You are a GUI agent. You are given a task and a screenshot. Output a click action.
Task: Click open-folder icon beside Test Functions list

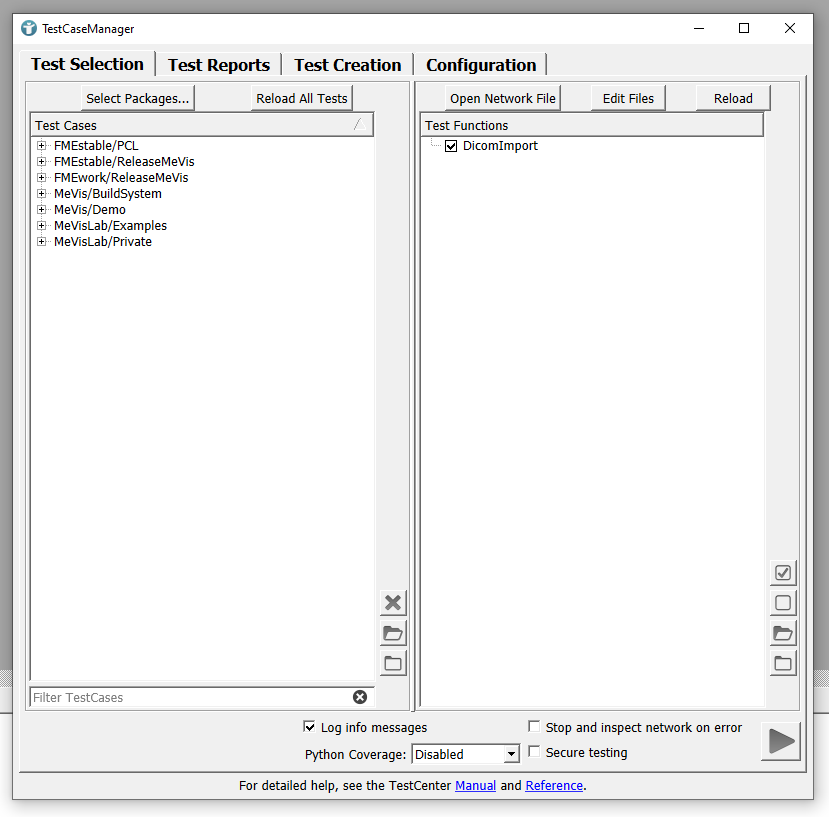coord(783,633)
